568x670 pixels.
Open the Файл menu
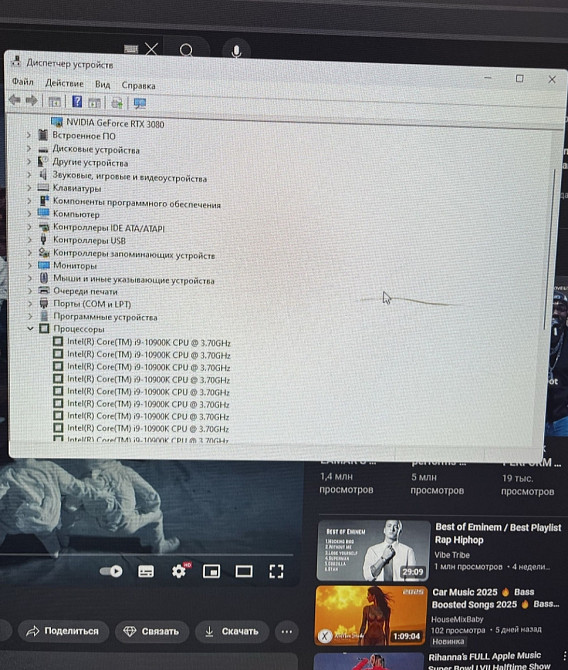tap(22, 81)
